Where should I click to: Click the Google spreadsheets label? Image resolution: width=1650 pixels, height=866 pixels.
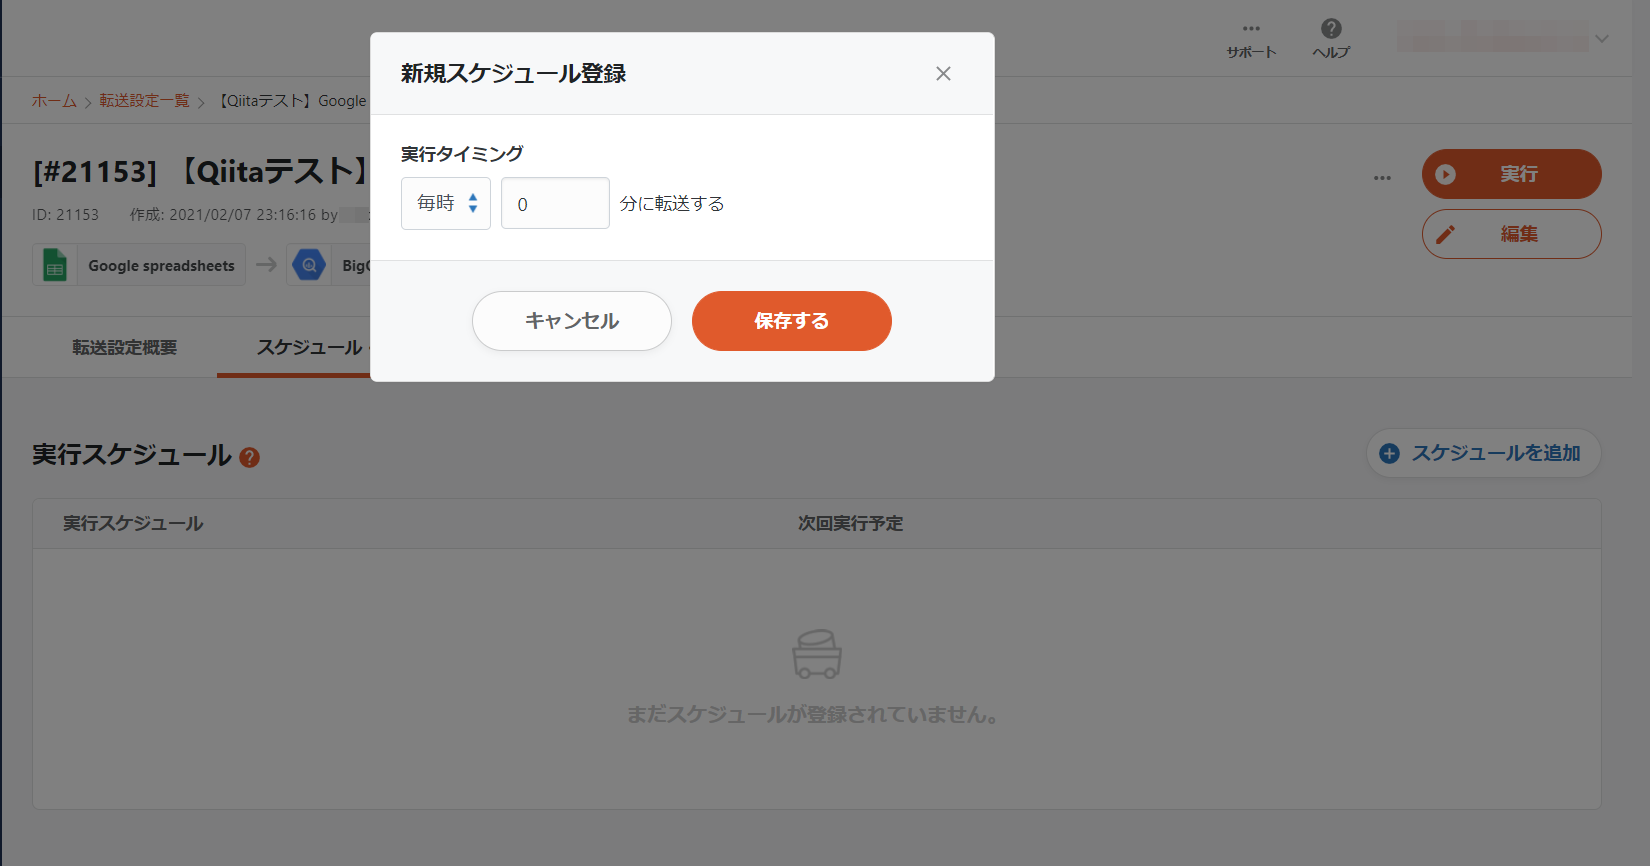click(x=161, y=266)
